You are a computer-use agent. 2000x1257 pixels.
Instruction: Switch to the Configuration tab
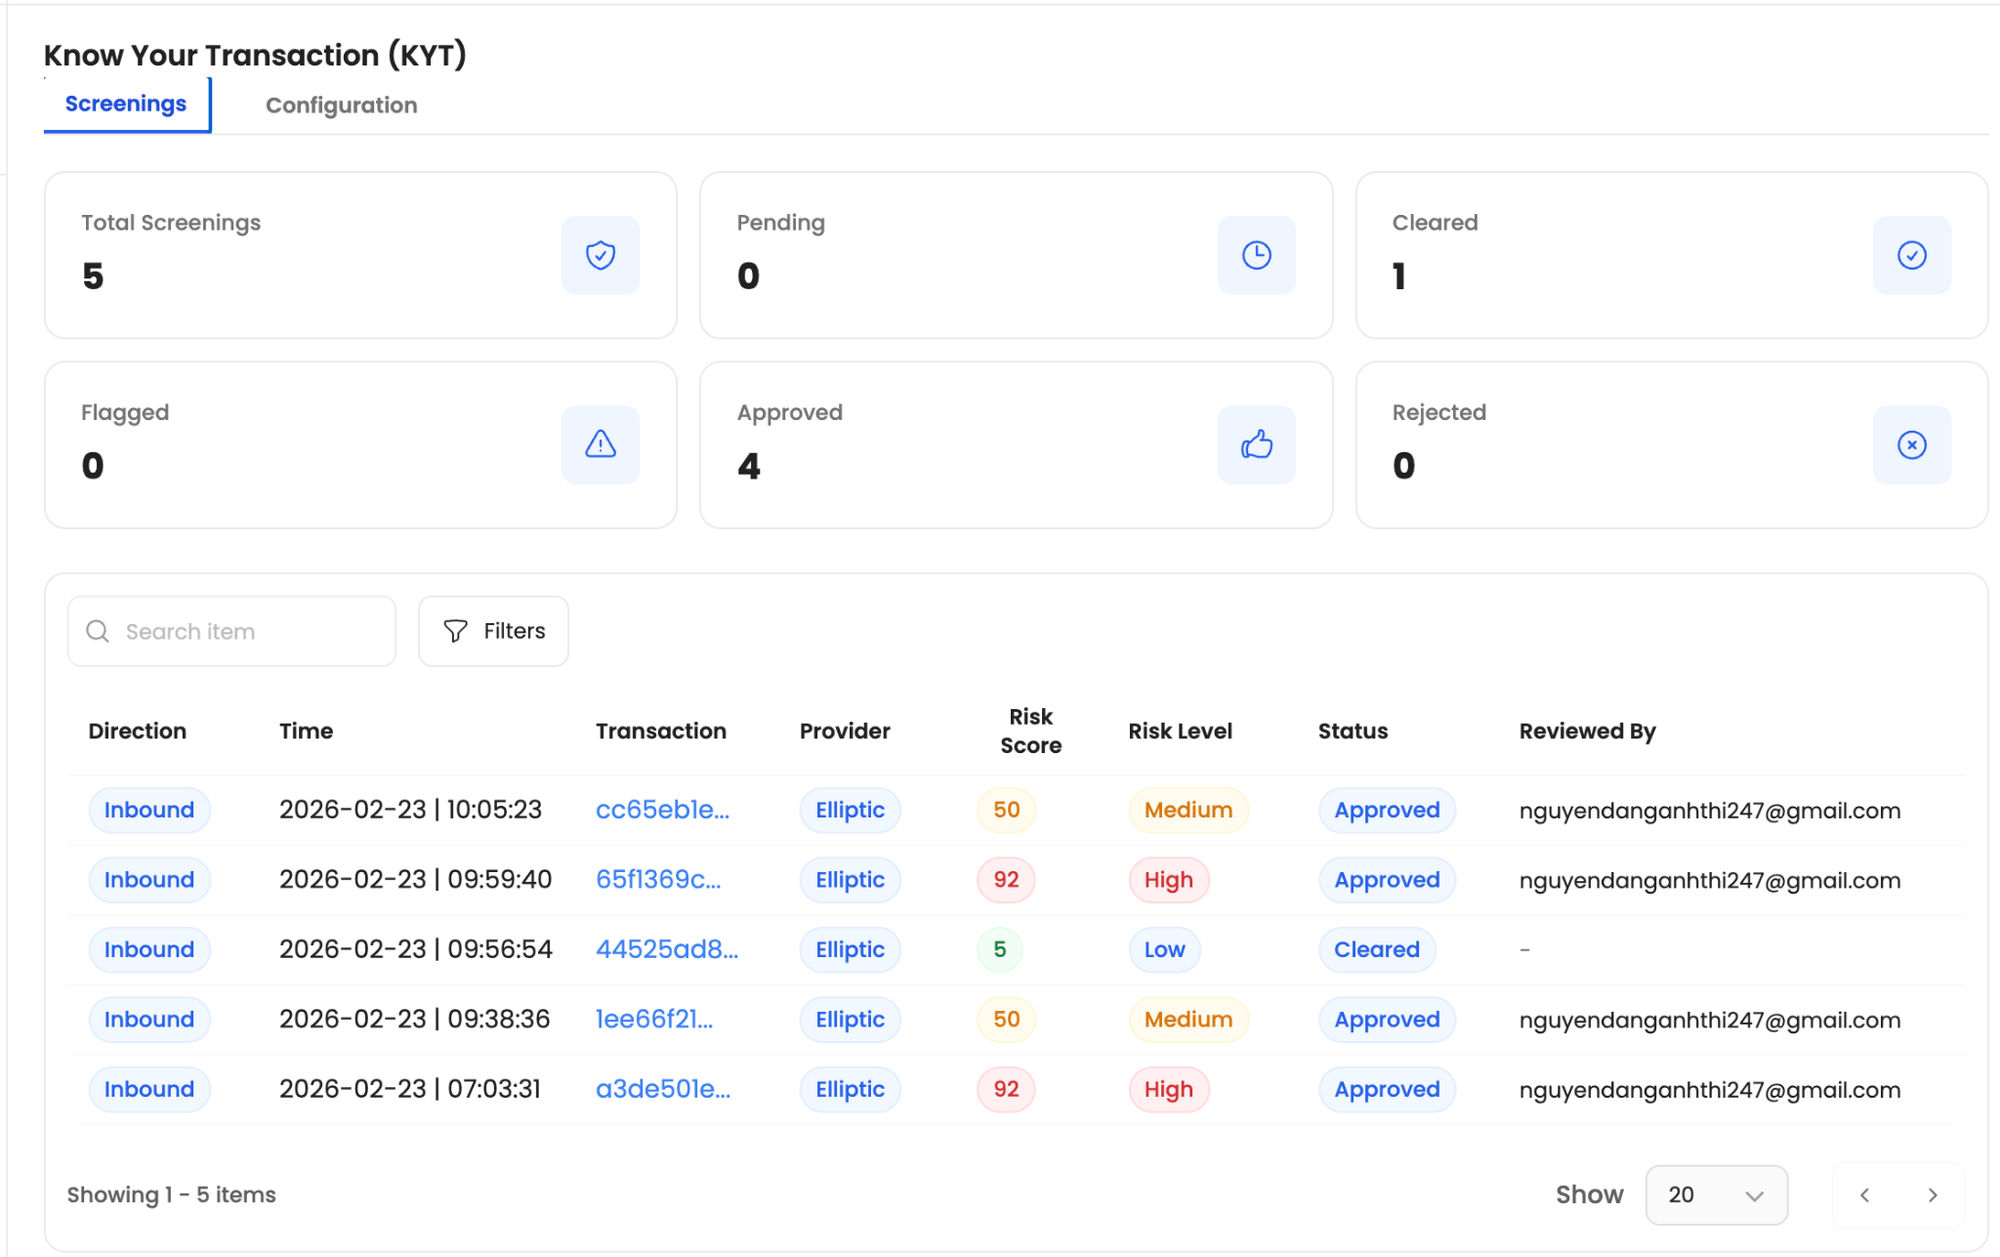pos(341,105)
